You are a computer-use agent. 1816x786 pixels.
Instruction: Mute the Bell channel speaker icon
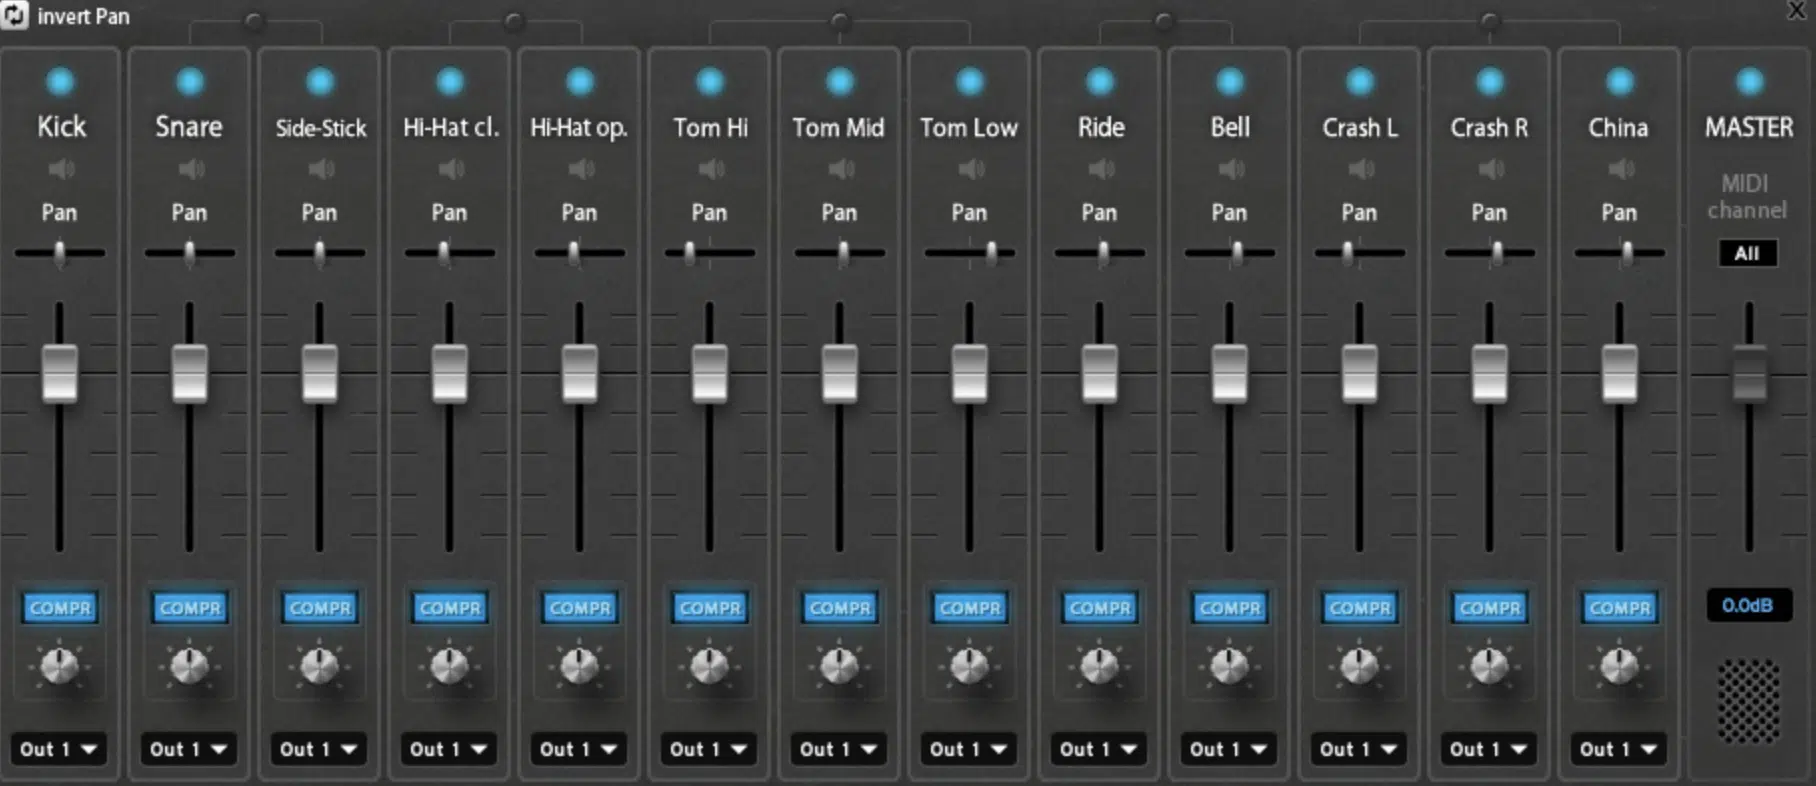1230,169
